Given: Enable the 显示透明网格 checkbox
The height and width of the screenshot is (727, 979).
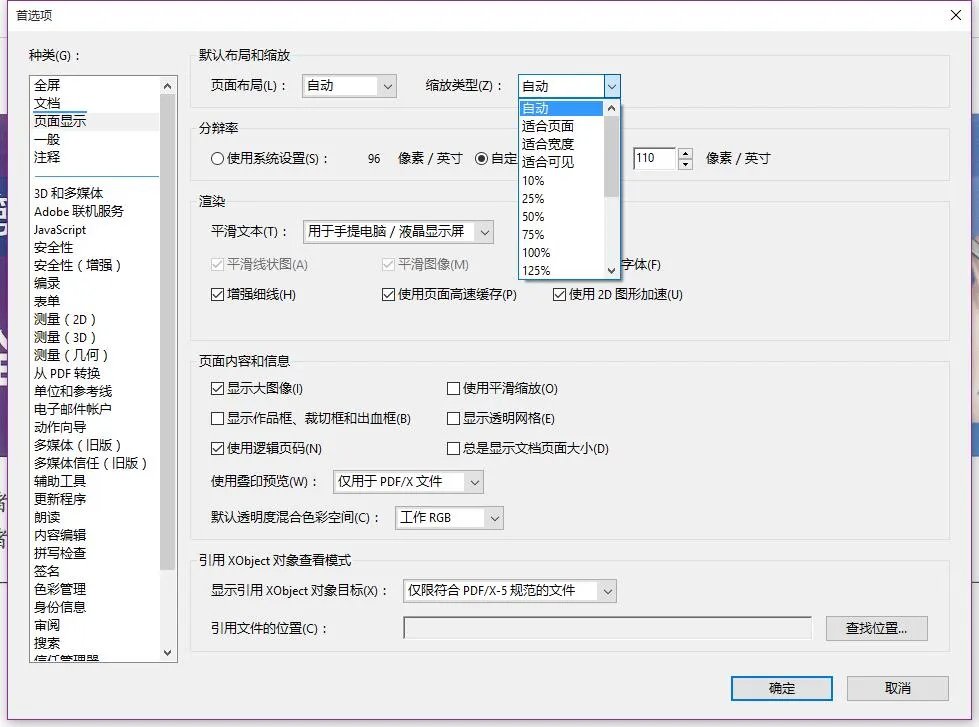Looking at the screenshot, I should pos(454,418).
